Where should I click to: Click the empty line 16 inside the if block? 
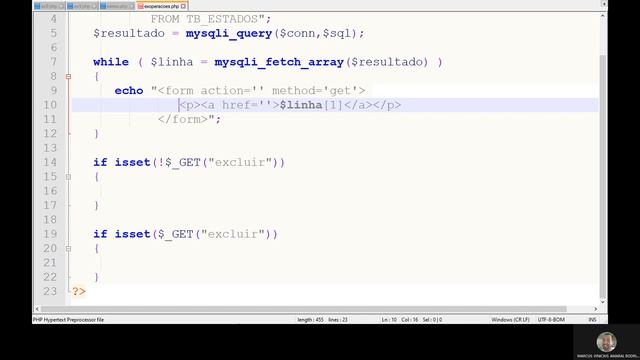click(335, 191)
